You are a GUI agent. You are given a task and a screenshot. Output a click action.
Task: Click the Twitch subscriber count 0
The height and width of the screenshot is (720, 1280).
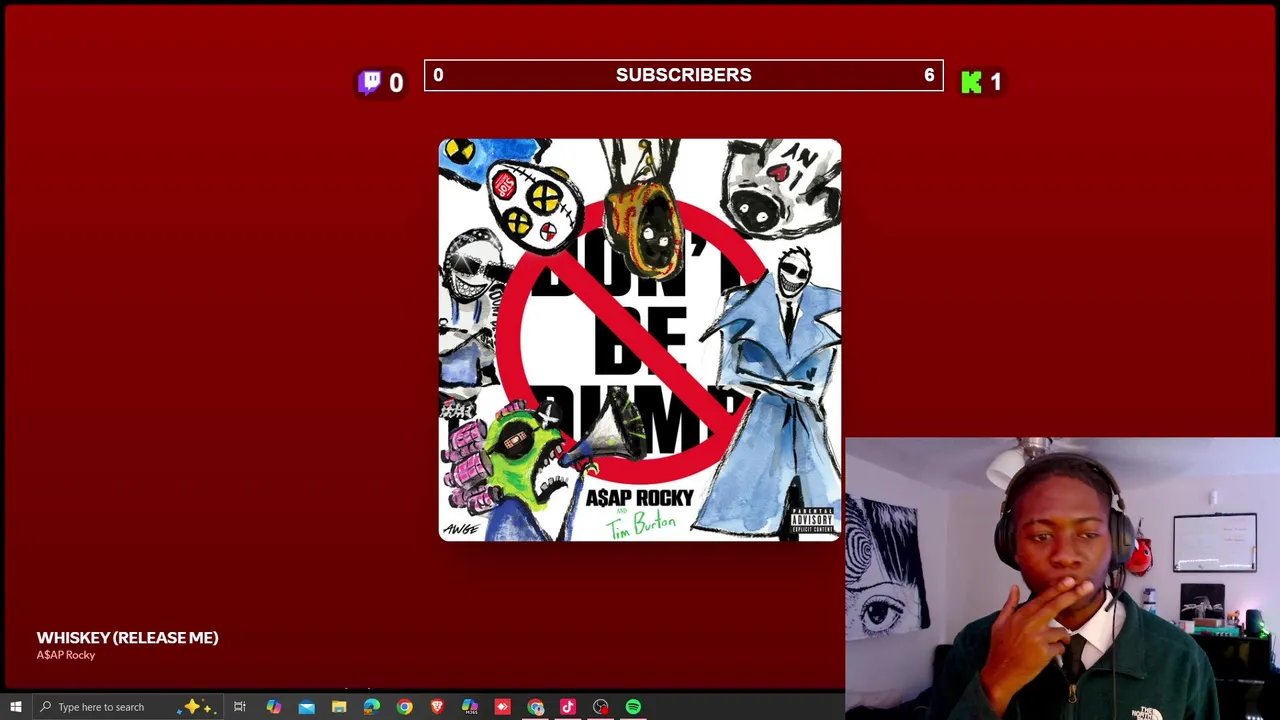point(396,83)
